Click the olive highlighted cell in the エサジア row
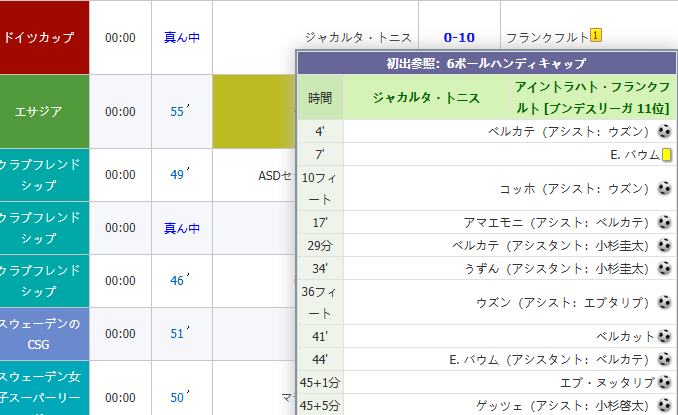Viewport: 678px width, 415px height. coord(254,112)
